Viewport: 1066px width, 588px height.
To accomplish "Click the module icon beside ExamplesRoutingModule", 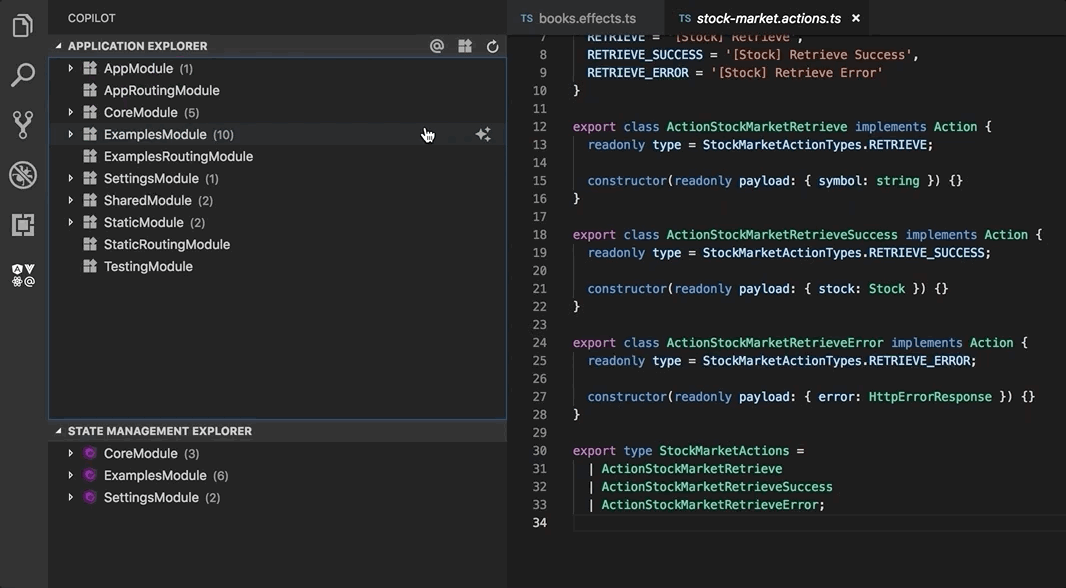I will [x=90, y=156].
